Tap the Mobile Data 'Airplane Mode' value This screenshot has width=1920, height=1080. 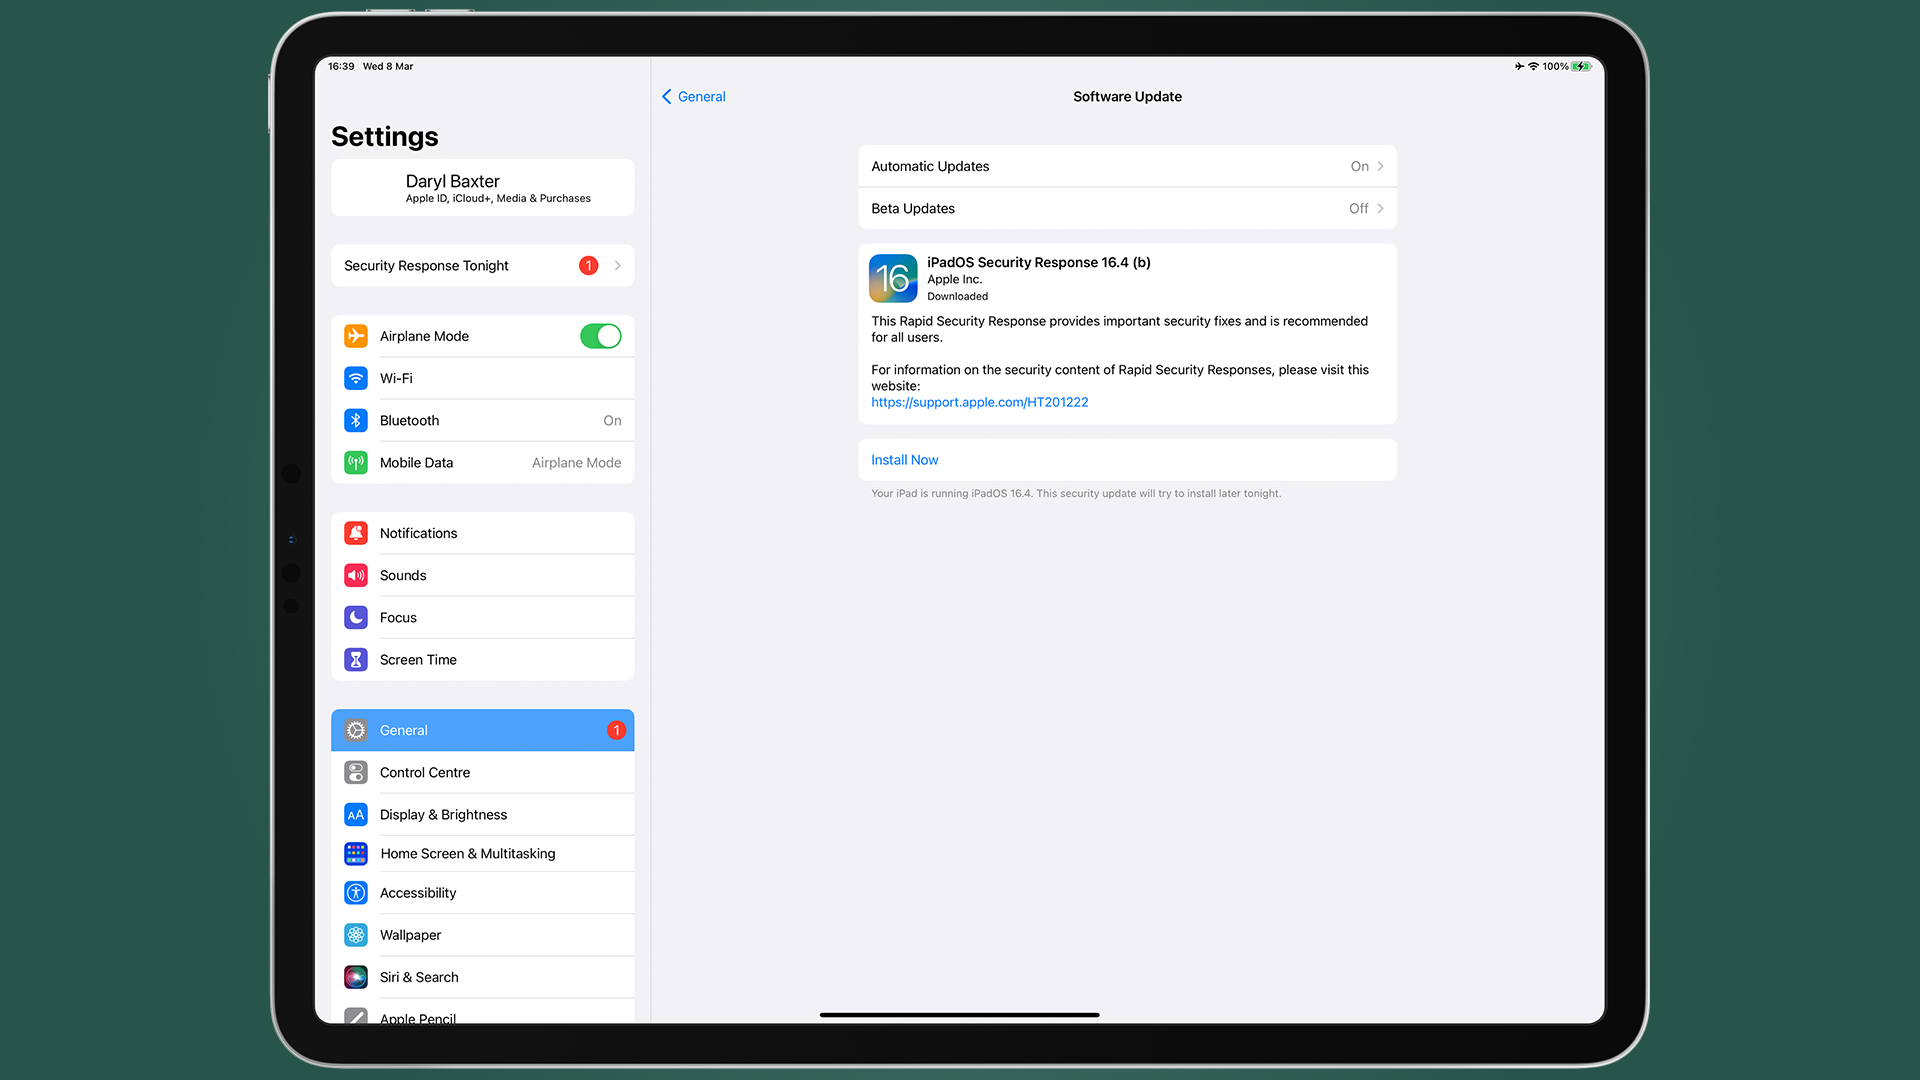coord(576,462)
